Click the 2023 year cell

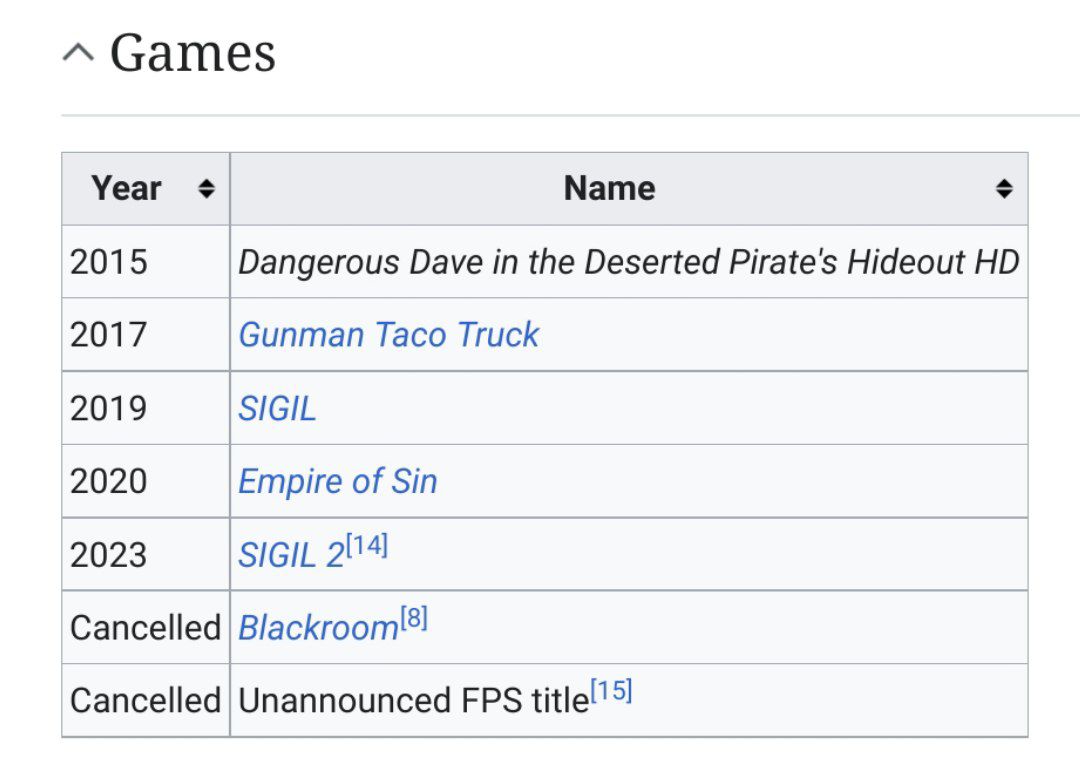click(x=146, y=555)
